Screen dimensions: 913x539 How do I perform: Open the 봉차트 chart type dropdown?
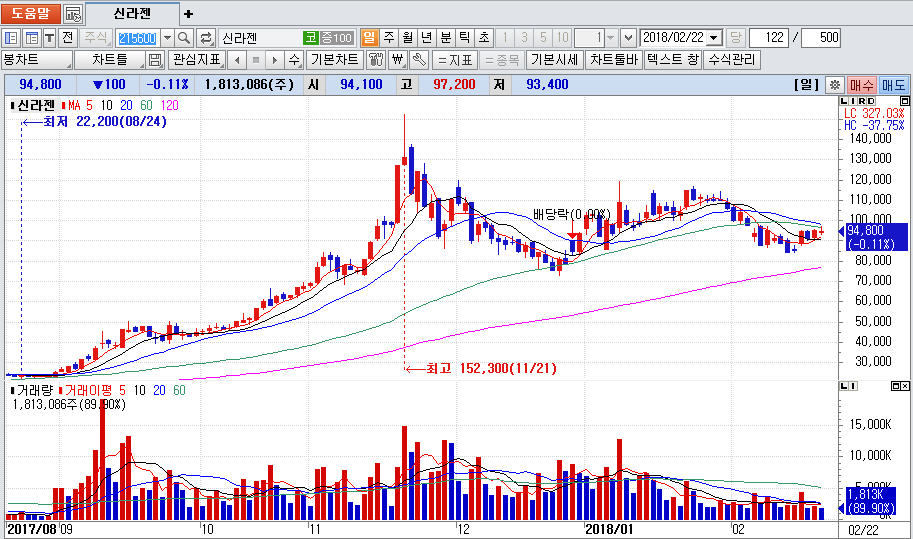(x=37, y=60)
